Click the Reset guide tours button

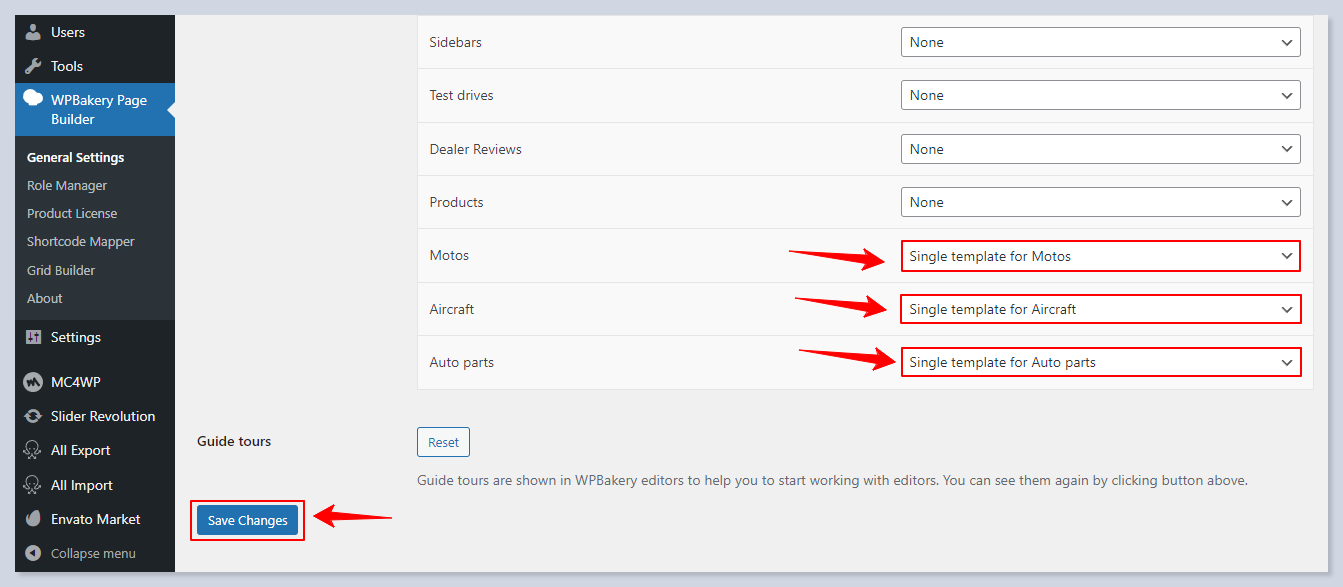(x=443, y=442)
